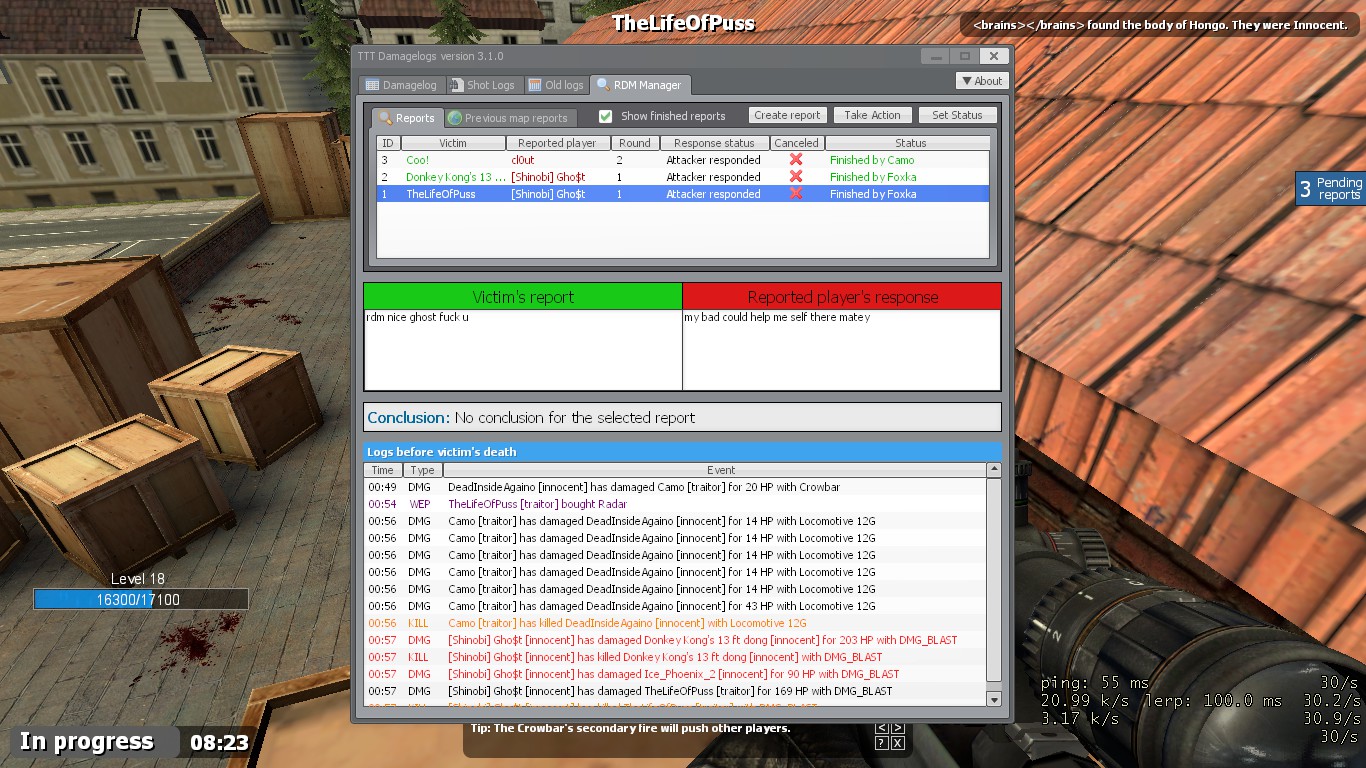The height and width of the screenshot is (768, 1366).
Task: Click the Reported player's response red header
Action: (842, 297)
